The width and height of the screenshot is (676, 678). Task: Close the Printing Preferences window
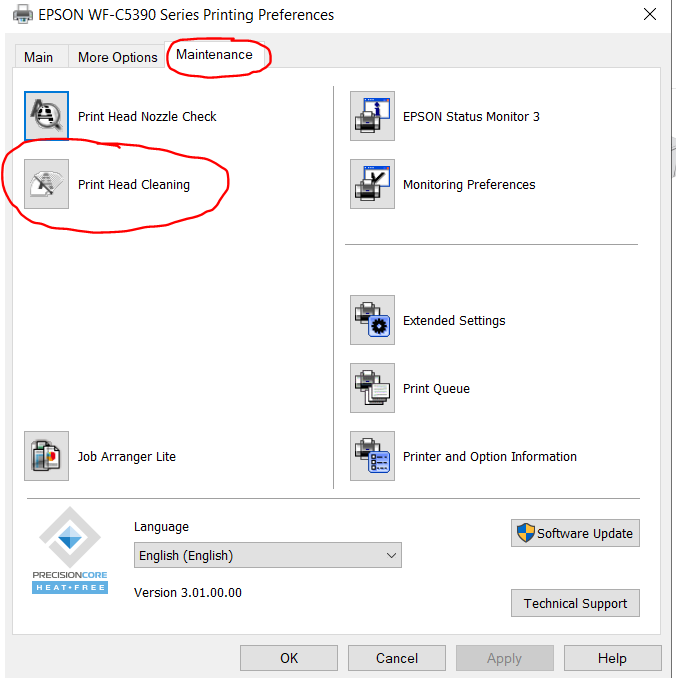click(650, 14)
